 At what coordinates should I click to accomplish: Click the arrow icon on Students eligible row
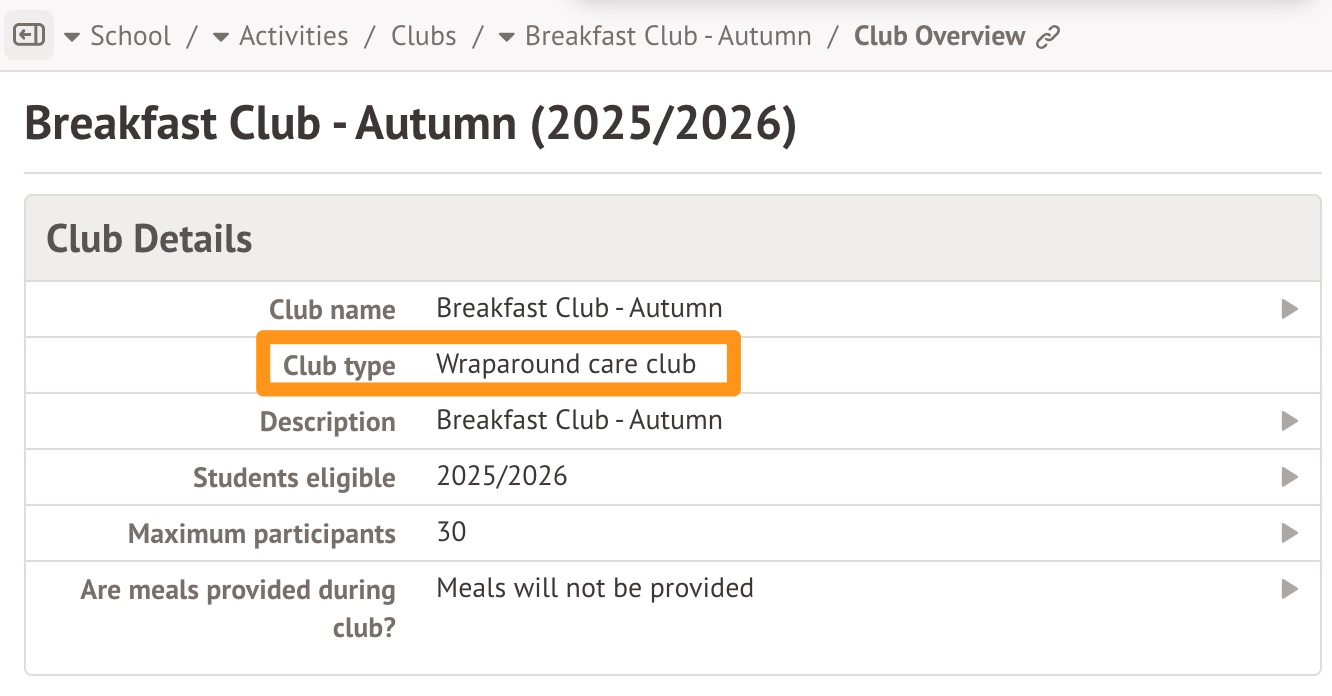click(x=1289, y=477)
